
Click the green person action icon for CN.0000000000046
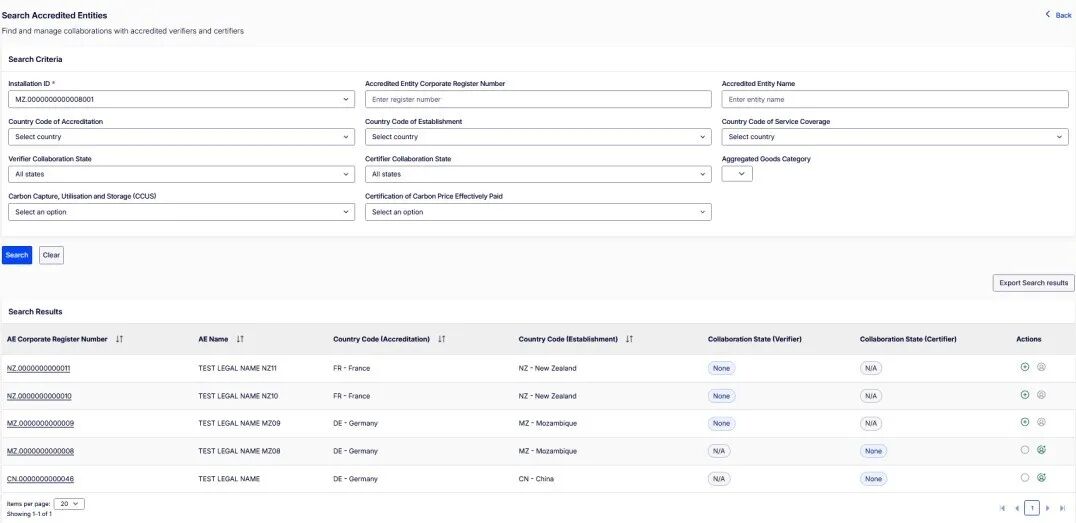pyautogui.click(x=1041, y=478)
